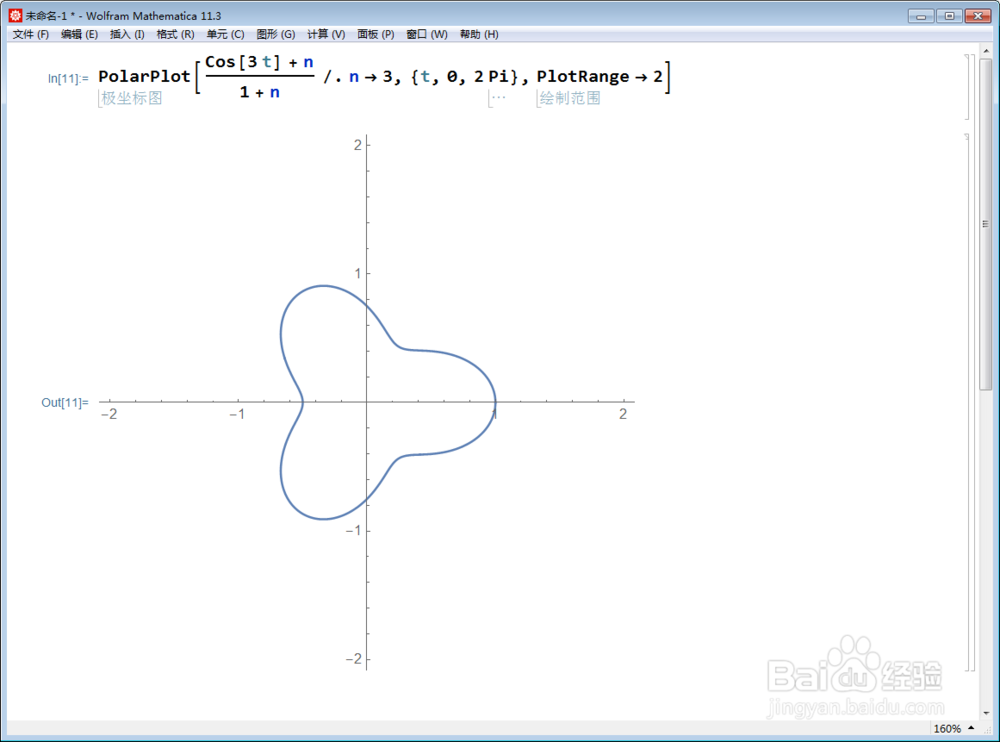This screenshot has height=742, width=1000.
Task: Click scroll up arrow of vertical scrollbar
Action: pos(986,50)
